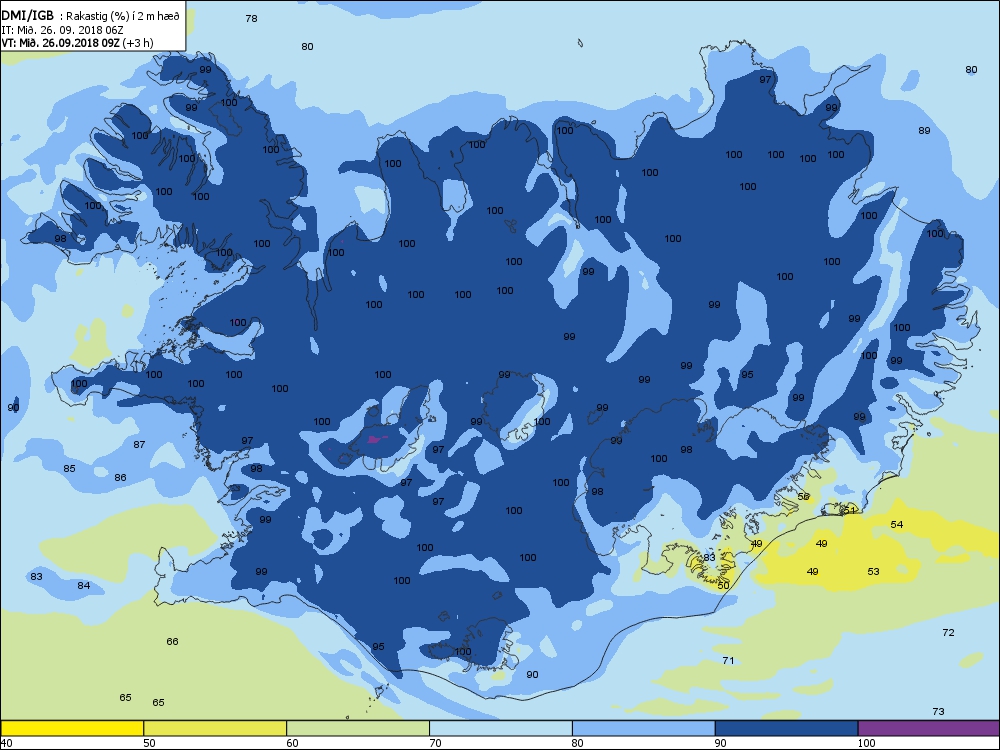Click the 73 value in the bottom-right corner

pos(938,711)
